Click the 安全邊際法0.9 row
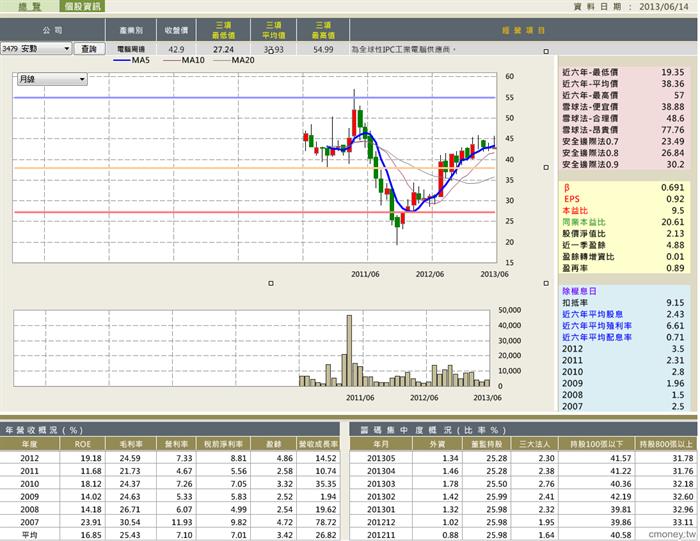Image resolution: width=700 pixels, height=541 pixels. pos(623,164)
